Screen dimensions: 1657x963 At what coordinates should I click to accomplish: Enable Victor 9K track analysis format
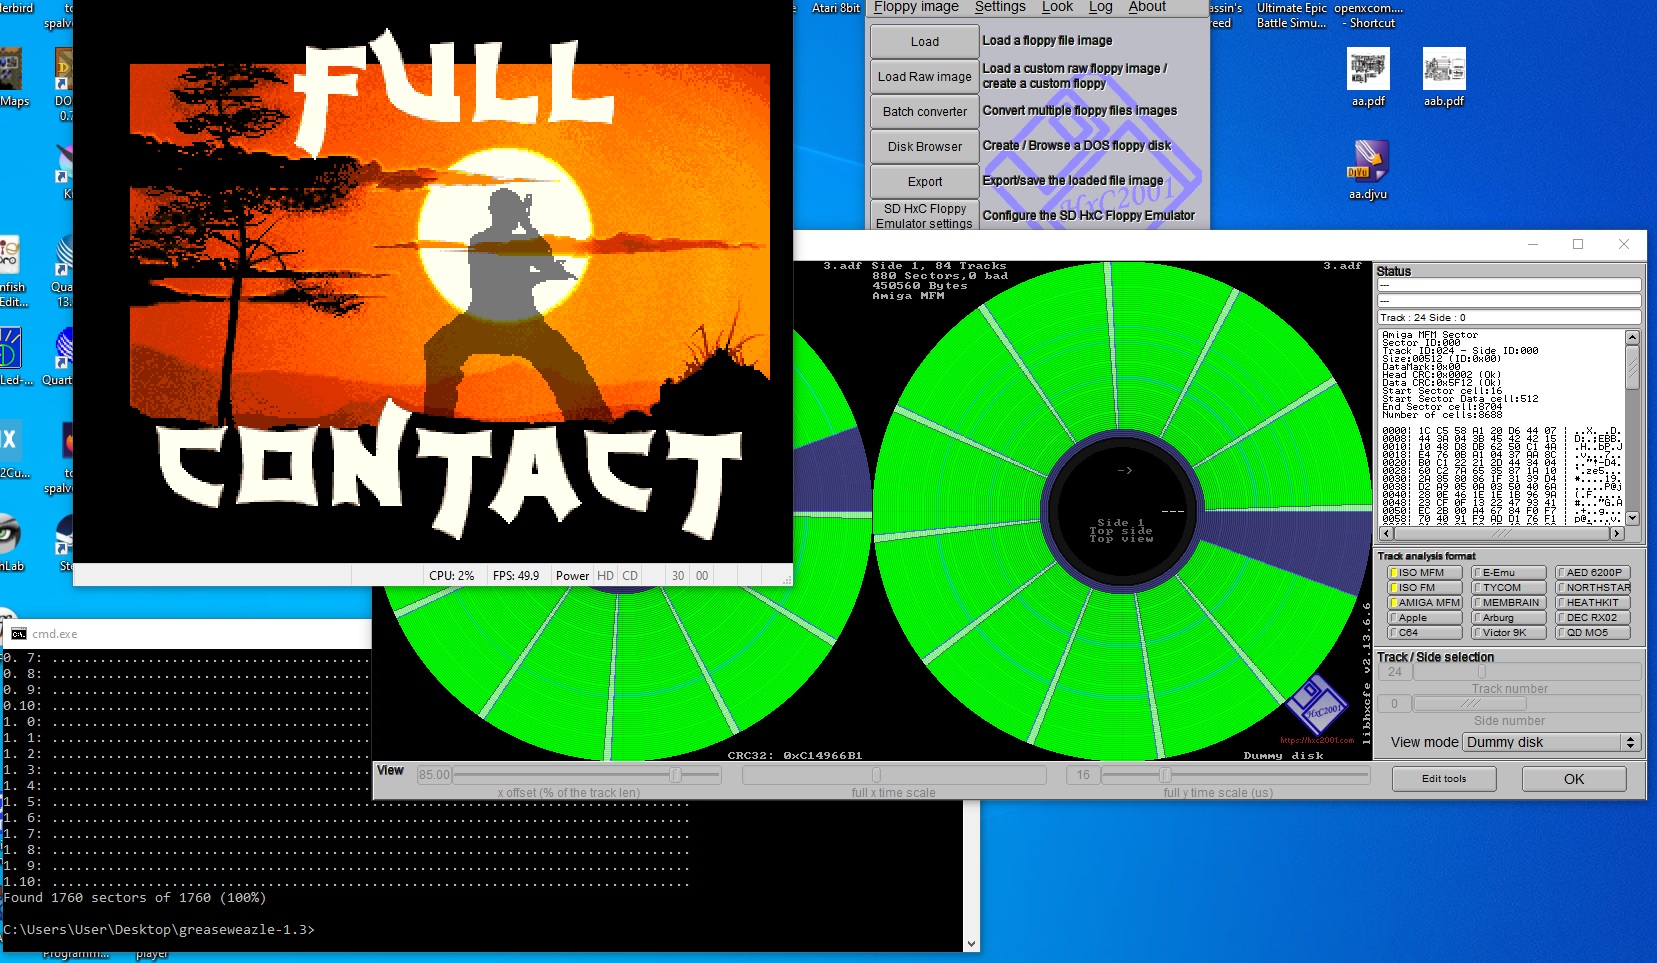tap(1509, 633)
